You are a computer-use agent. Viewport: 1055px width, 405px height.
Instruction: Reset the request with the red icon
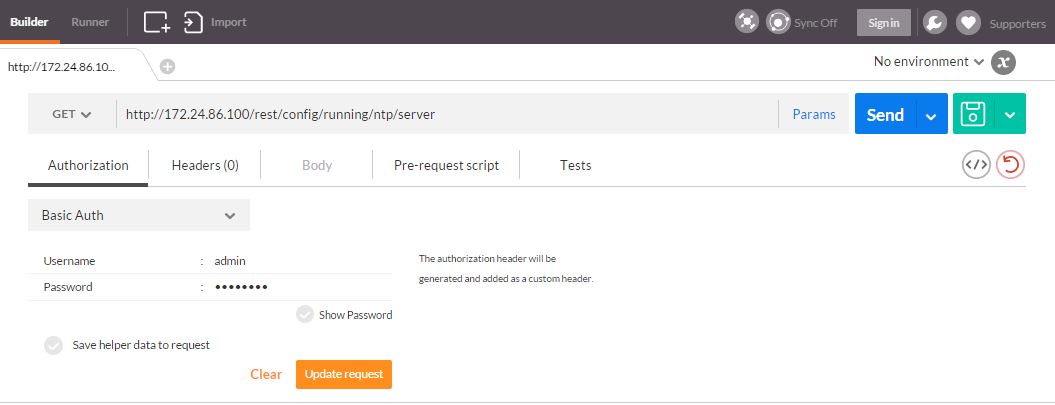click(1011, 165)
